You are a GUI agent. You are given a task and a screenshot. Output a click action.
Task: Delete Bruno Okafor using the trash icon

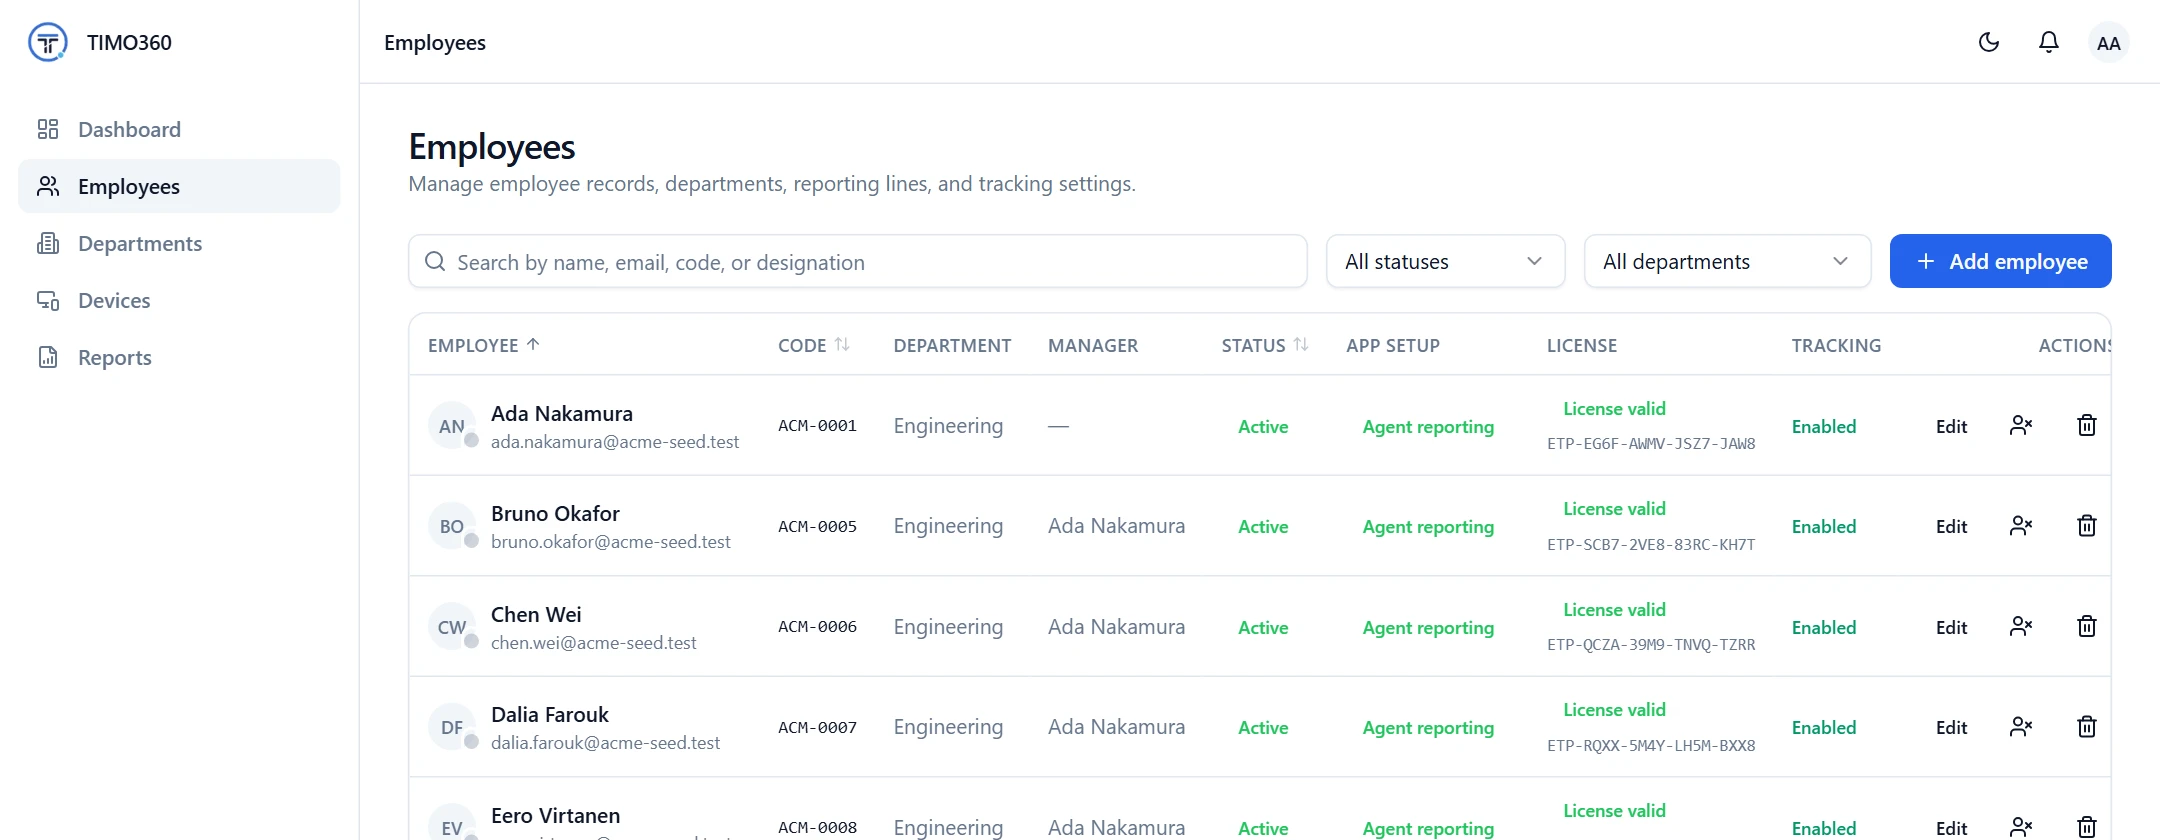(x=2087, y=526)
